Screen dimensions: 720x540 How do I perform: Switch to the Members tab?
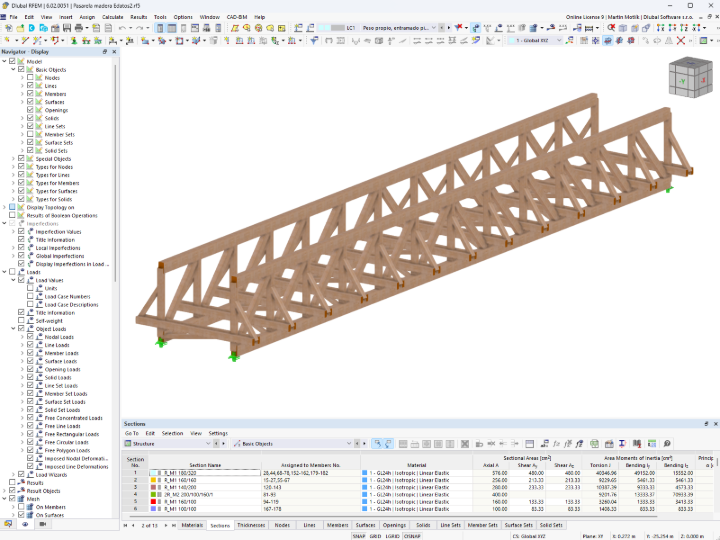click(x=338, y=525)
